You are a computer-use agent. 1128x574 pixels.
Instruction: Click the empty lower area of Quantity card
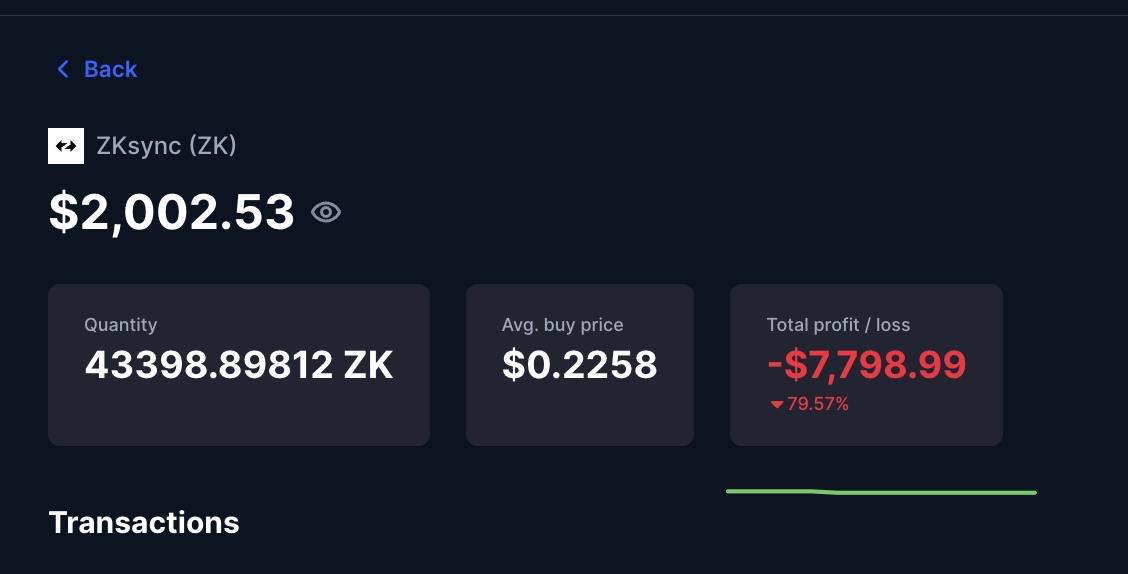pos(239,416)
